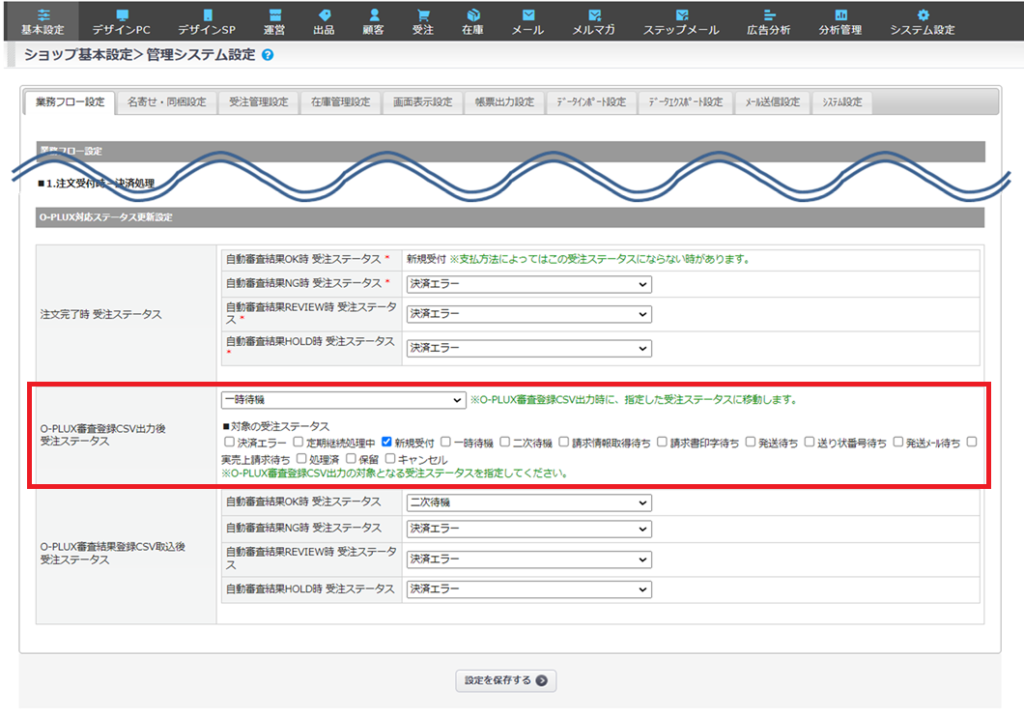The width and height of the screenshot is (1024, 717).
Task: Check the 決済エラー target status checkbox
Action: tap(229, 442)
